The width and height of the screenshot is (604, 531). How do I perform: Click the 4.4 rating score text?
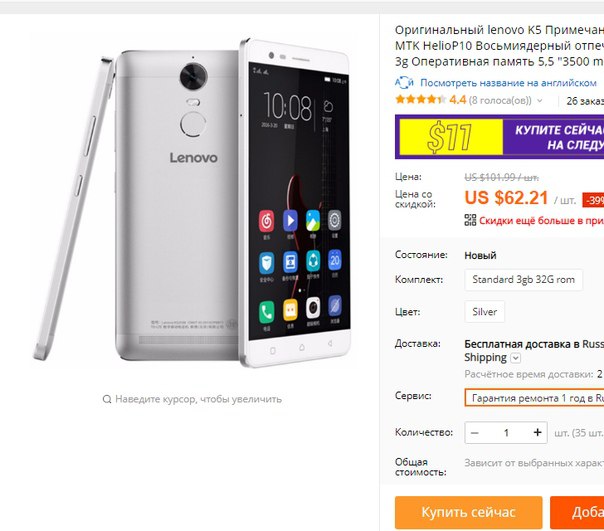pos(458,100)
